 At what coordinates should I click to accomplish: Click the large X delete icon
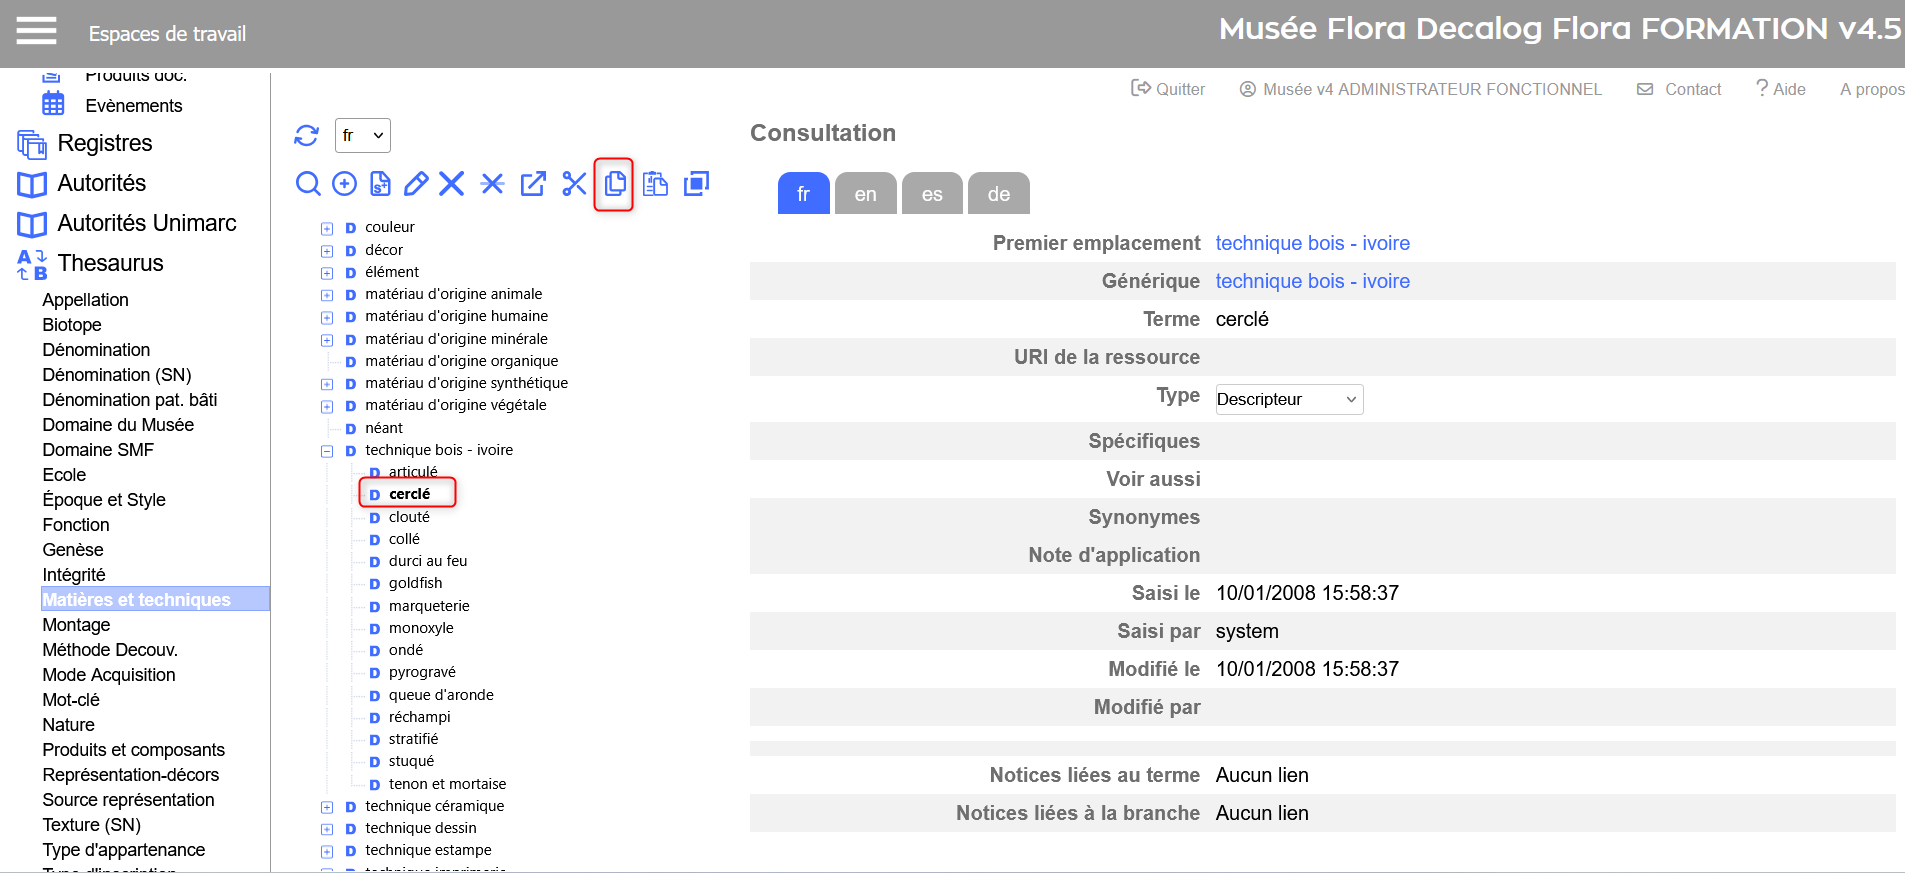click(x=452, y=184)
